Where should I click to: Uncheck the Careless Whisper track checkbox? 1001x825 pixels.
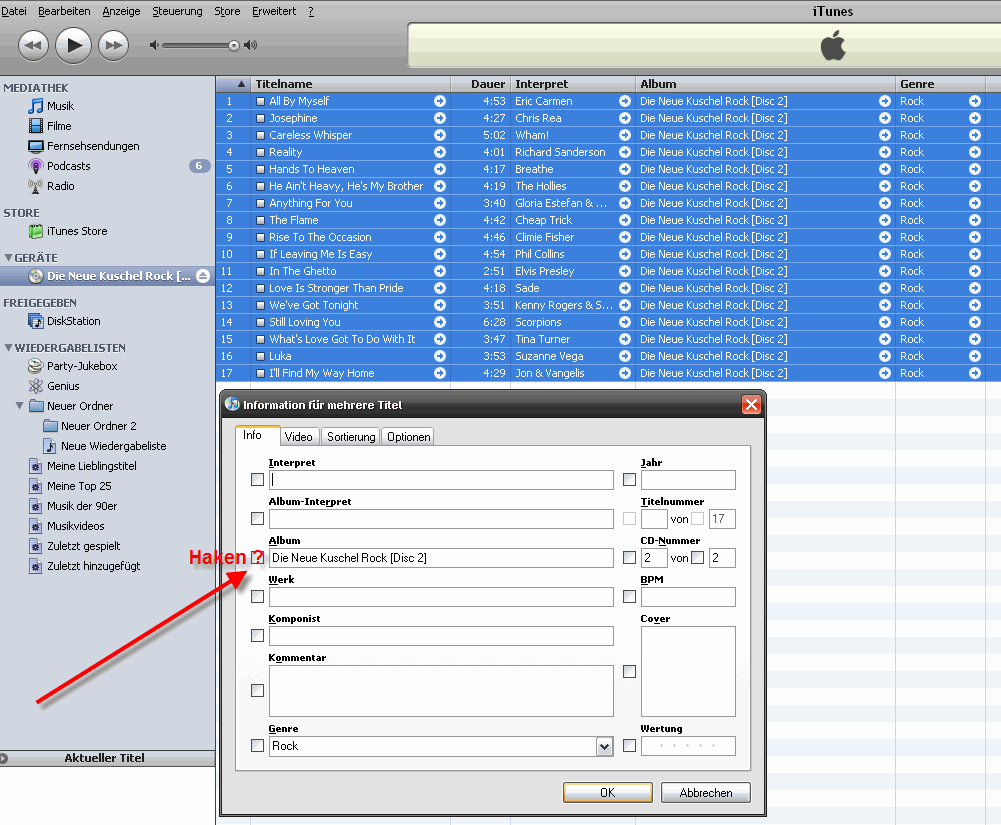click(x=260, y=135)
